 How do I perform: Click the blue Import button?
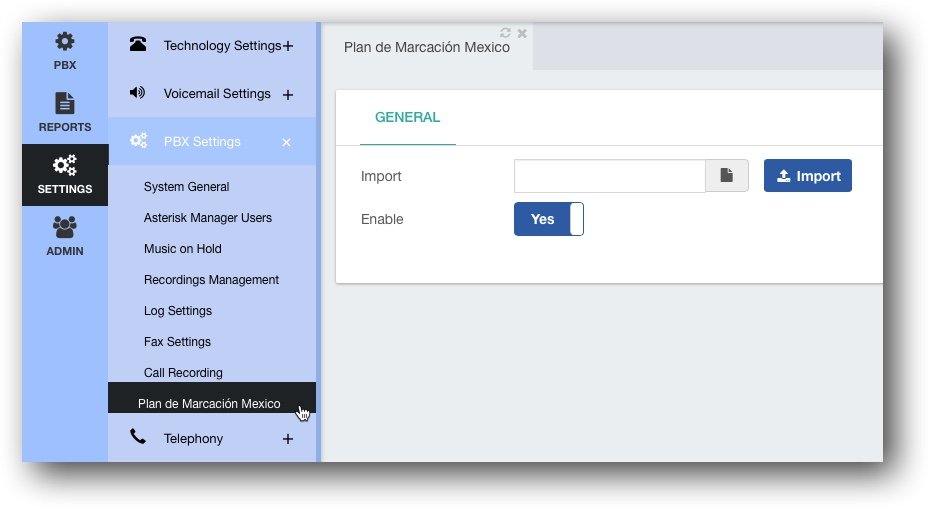808,175
